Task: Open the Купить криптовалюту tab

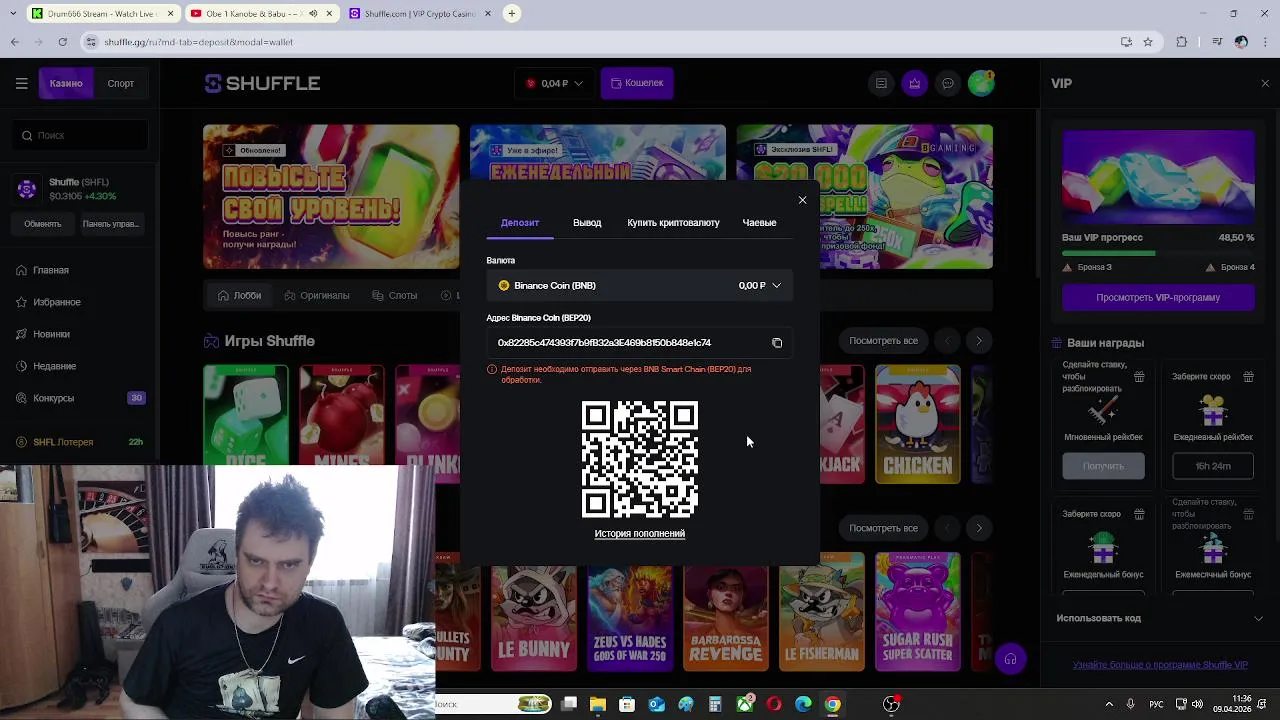Action: tap(673, 223)
